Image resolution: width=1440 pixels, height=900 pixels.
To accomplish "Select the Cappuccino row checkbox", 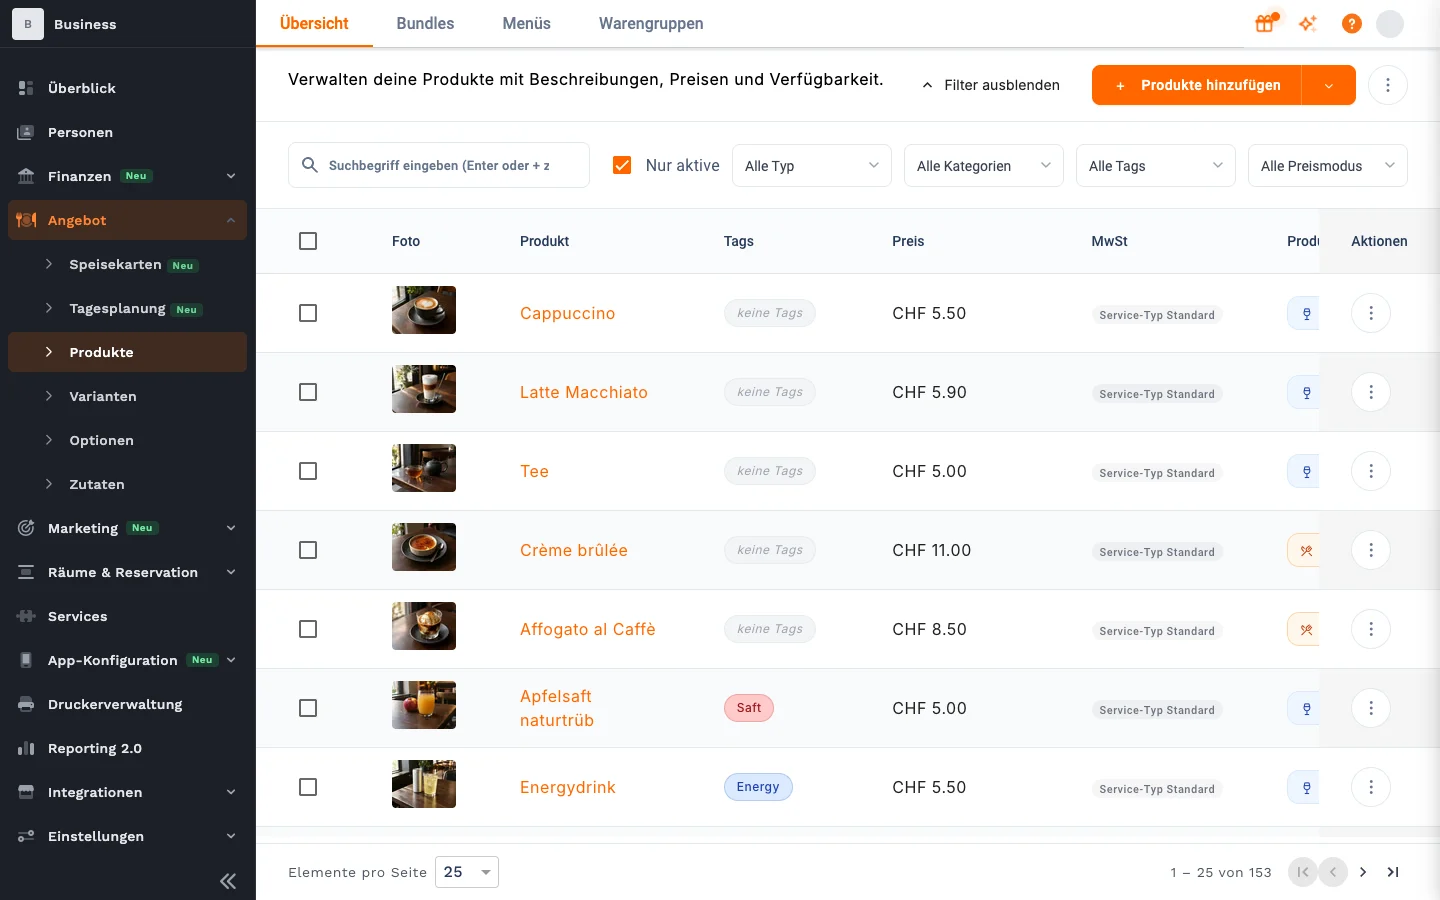I will [308, 313].
